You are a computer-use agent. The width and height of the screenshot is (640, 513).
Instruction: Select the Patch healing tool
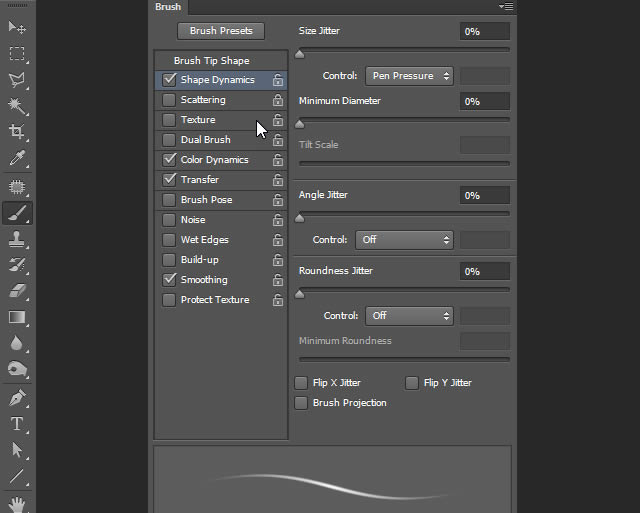pos(17,187)
